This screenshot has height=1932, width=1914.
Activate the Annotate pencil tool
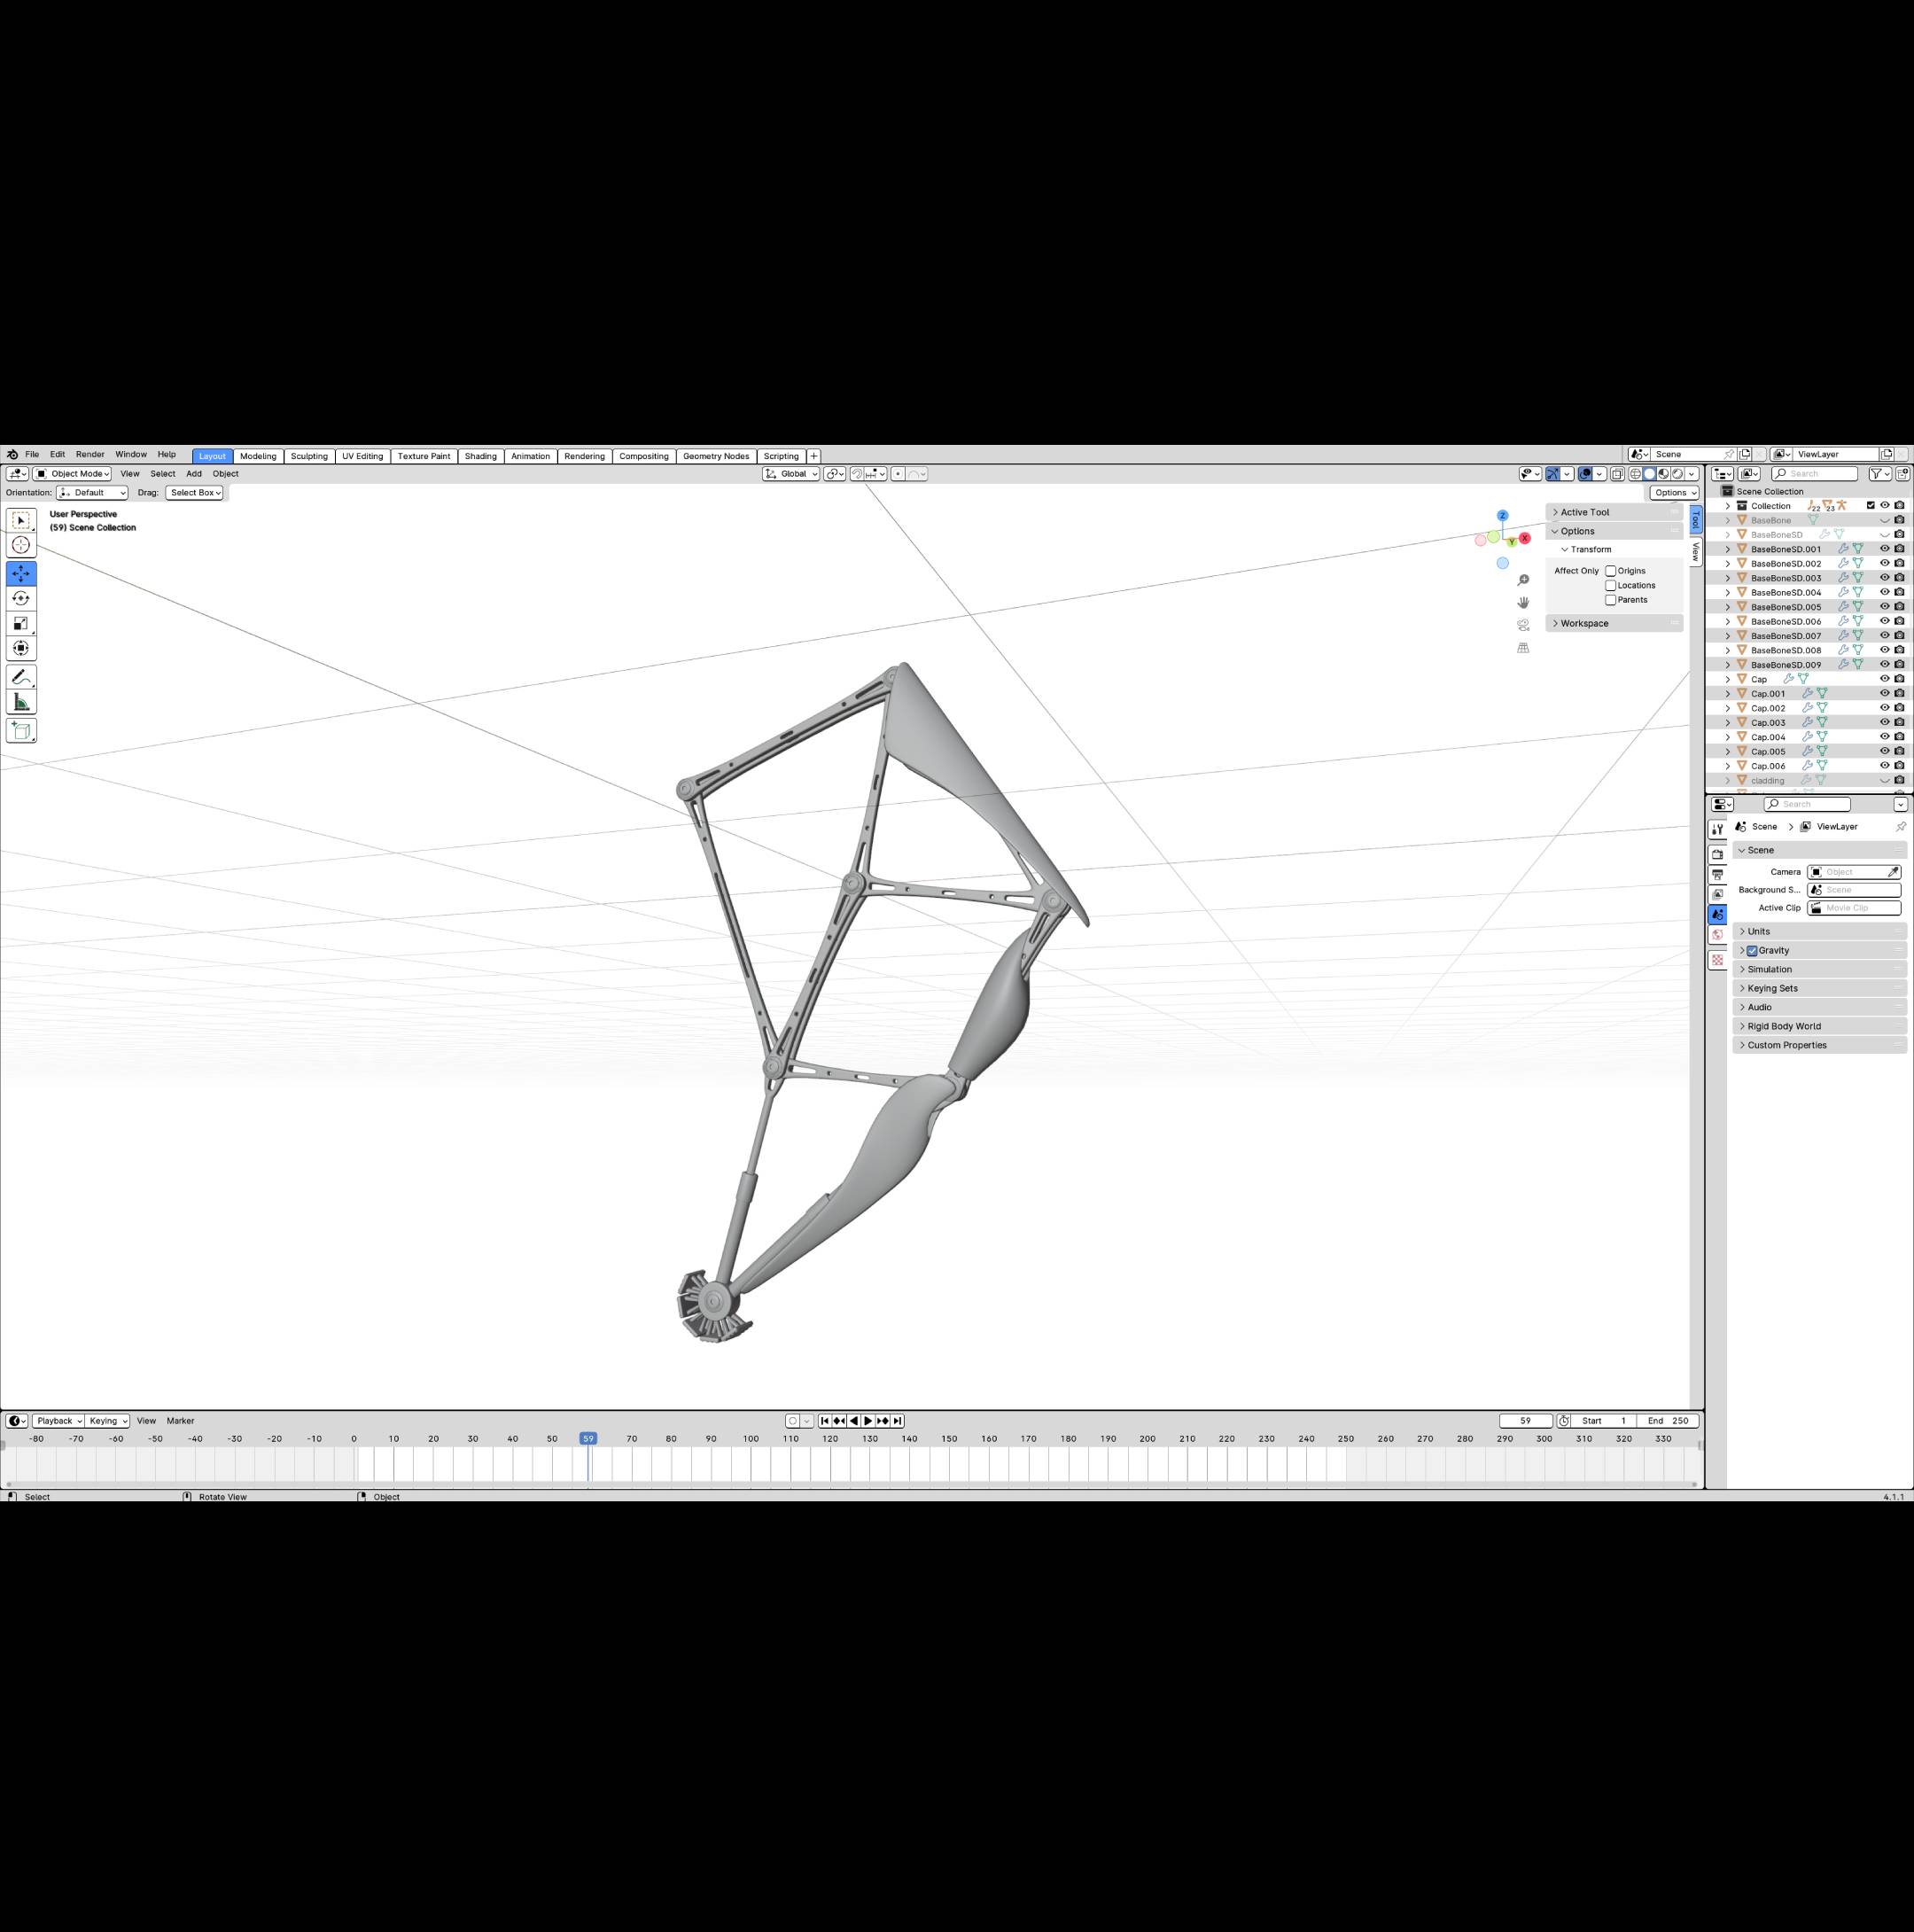21,677
